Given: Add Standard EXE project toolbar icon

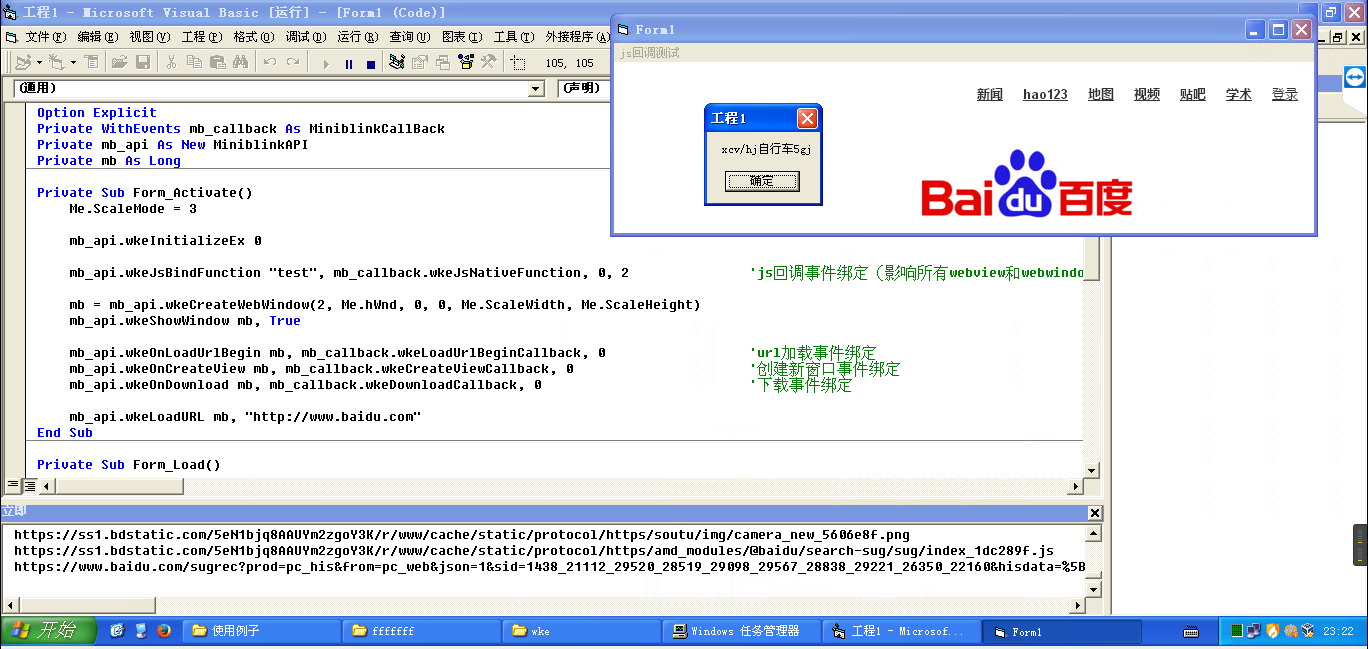Looking at the screenshot, I should [24, 62].
